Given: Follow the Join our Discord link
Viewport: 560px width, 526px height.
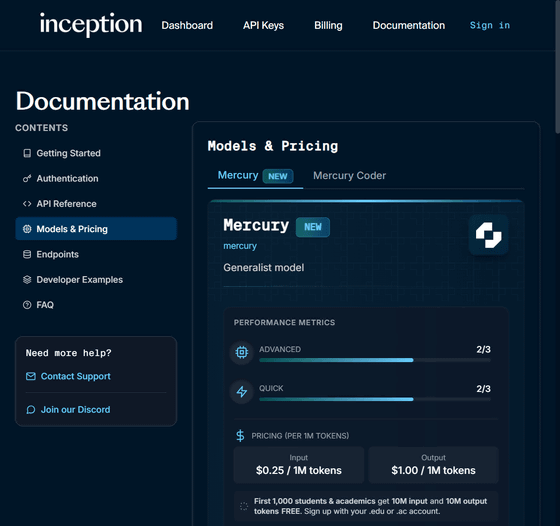Looking at the screenshot, I should pyautogui.click(x=75, y=410).
